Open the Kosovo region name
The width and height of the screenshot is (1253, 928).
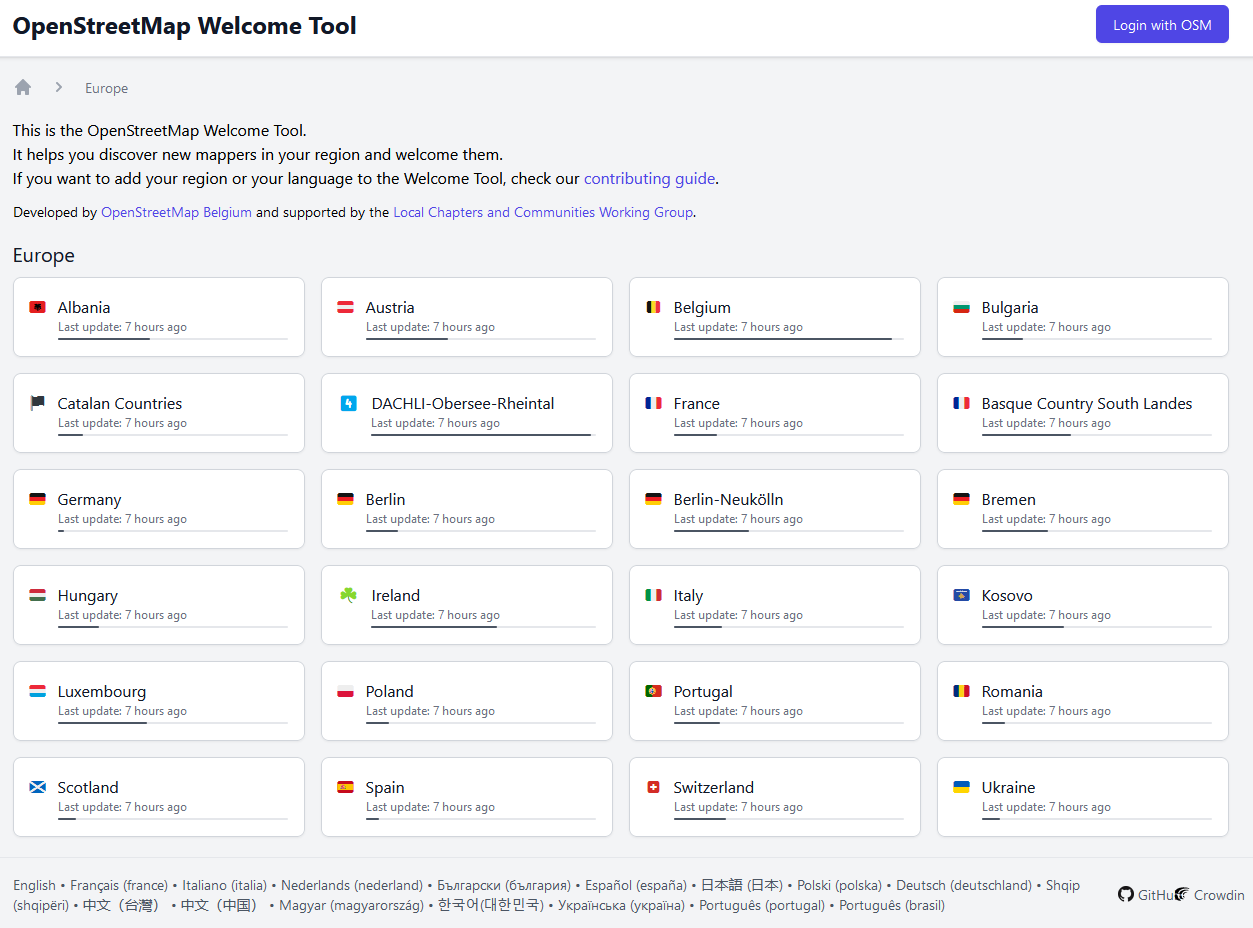pyautogui.click(x=1007, y=595)
